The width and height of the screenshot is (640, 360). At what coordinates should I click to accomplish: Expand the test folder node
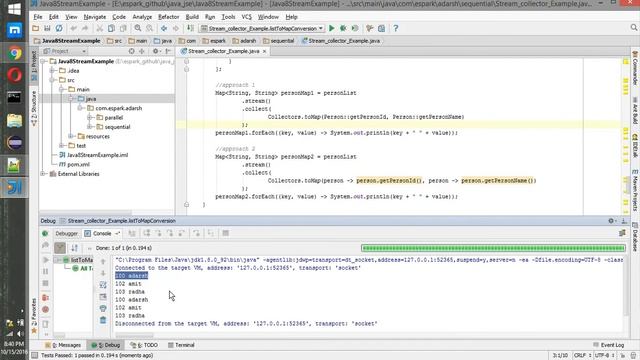[x=62, y=146]
